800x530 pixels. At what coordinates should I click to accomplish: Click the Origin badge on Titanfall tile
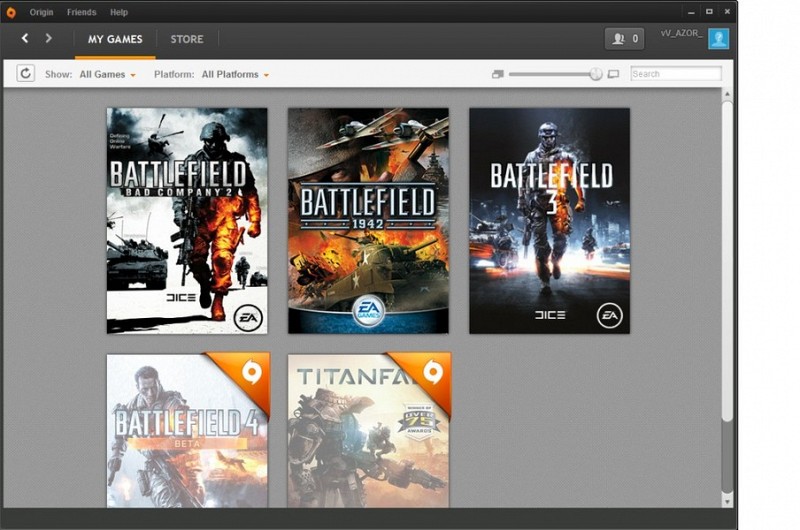(433, 372)
